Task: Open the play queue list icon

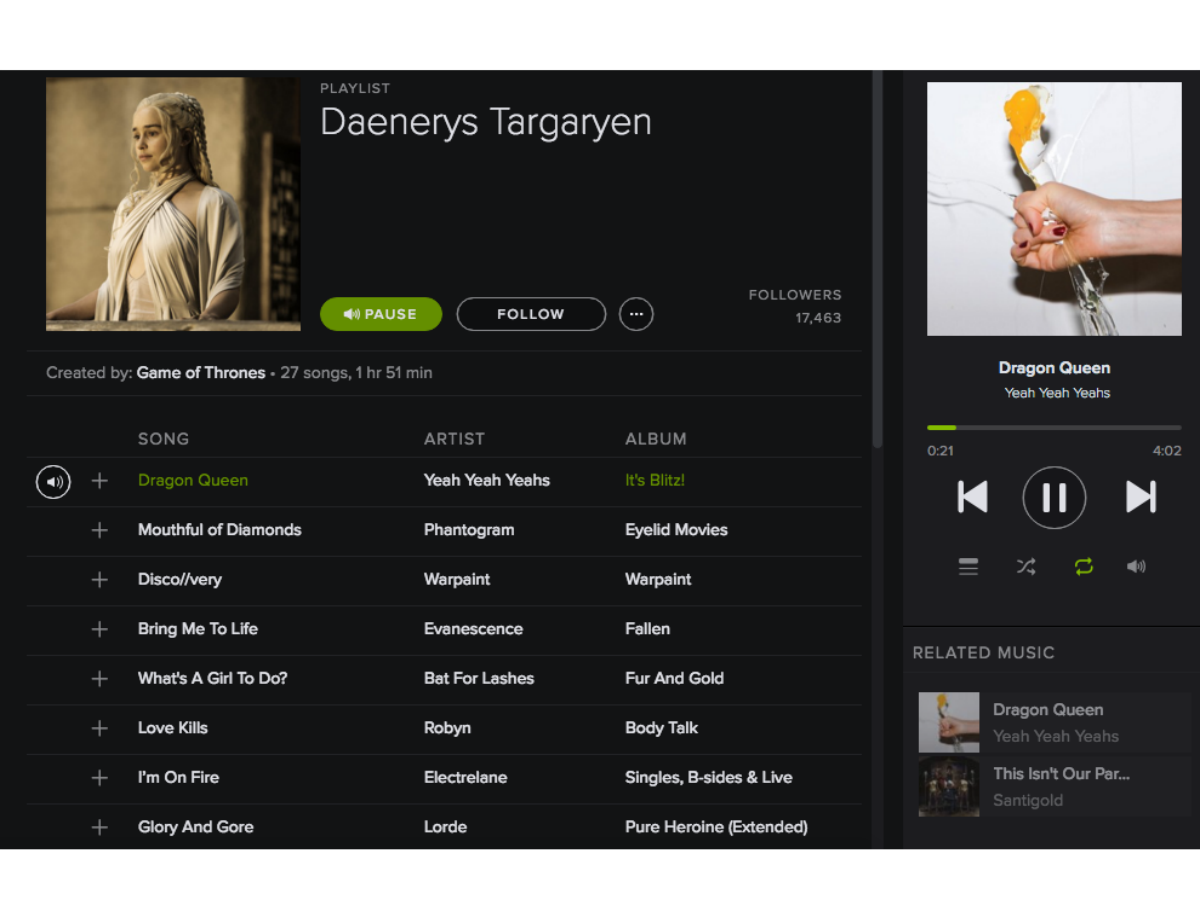Action: pos(968,567)
